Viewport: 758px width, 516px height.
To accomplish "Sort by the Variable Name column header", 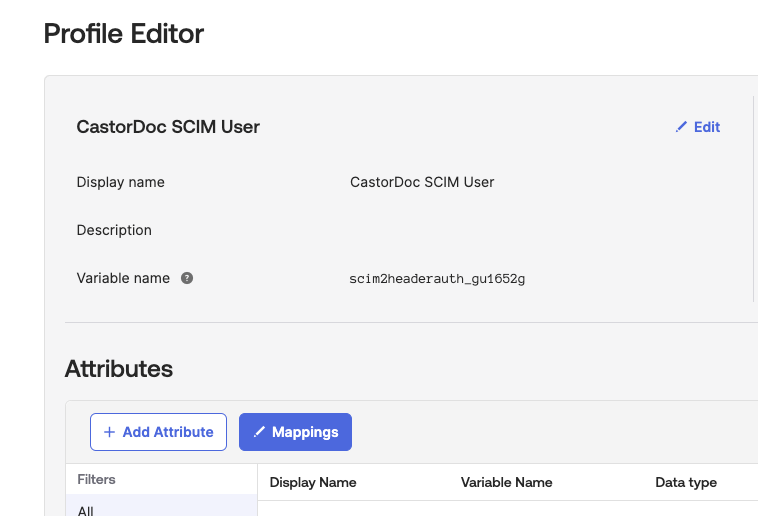I will tap(506, 482).
